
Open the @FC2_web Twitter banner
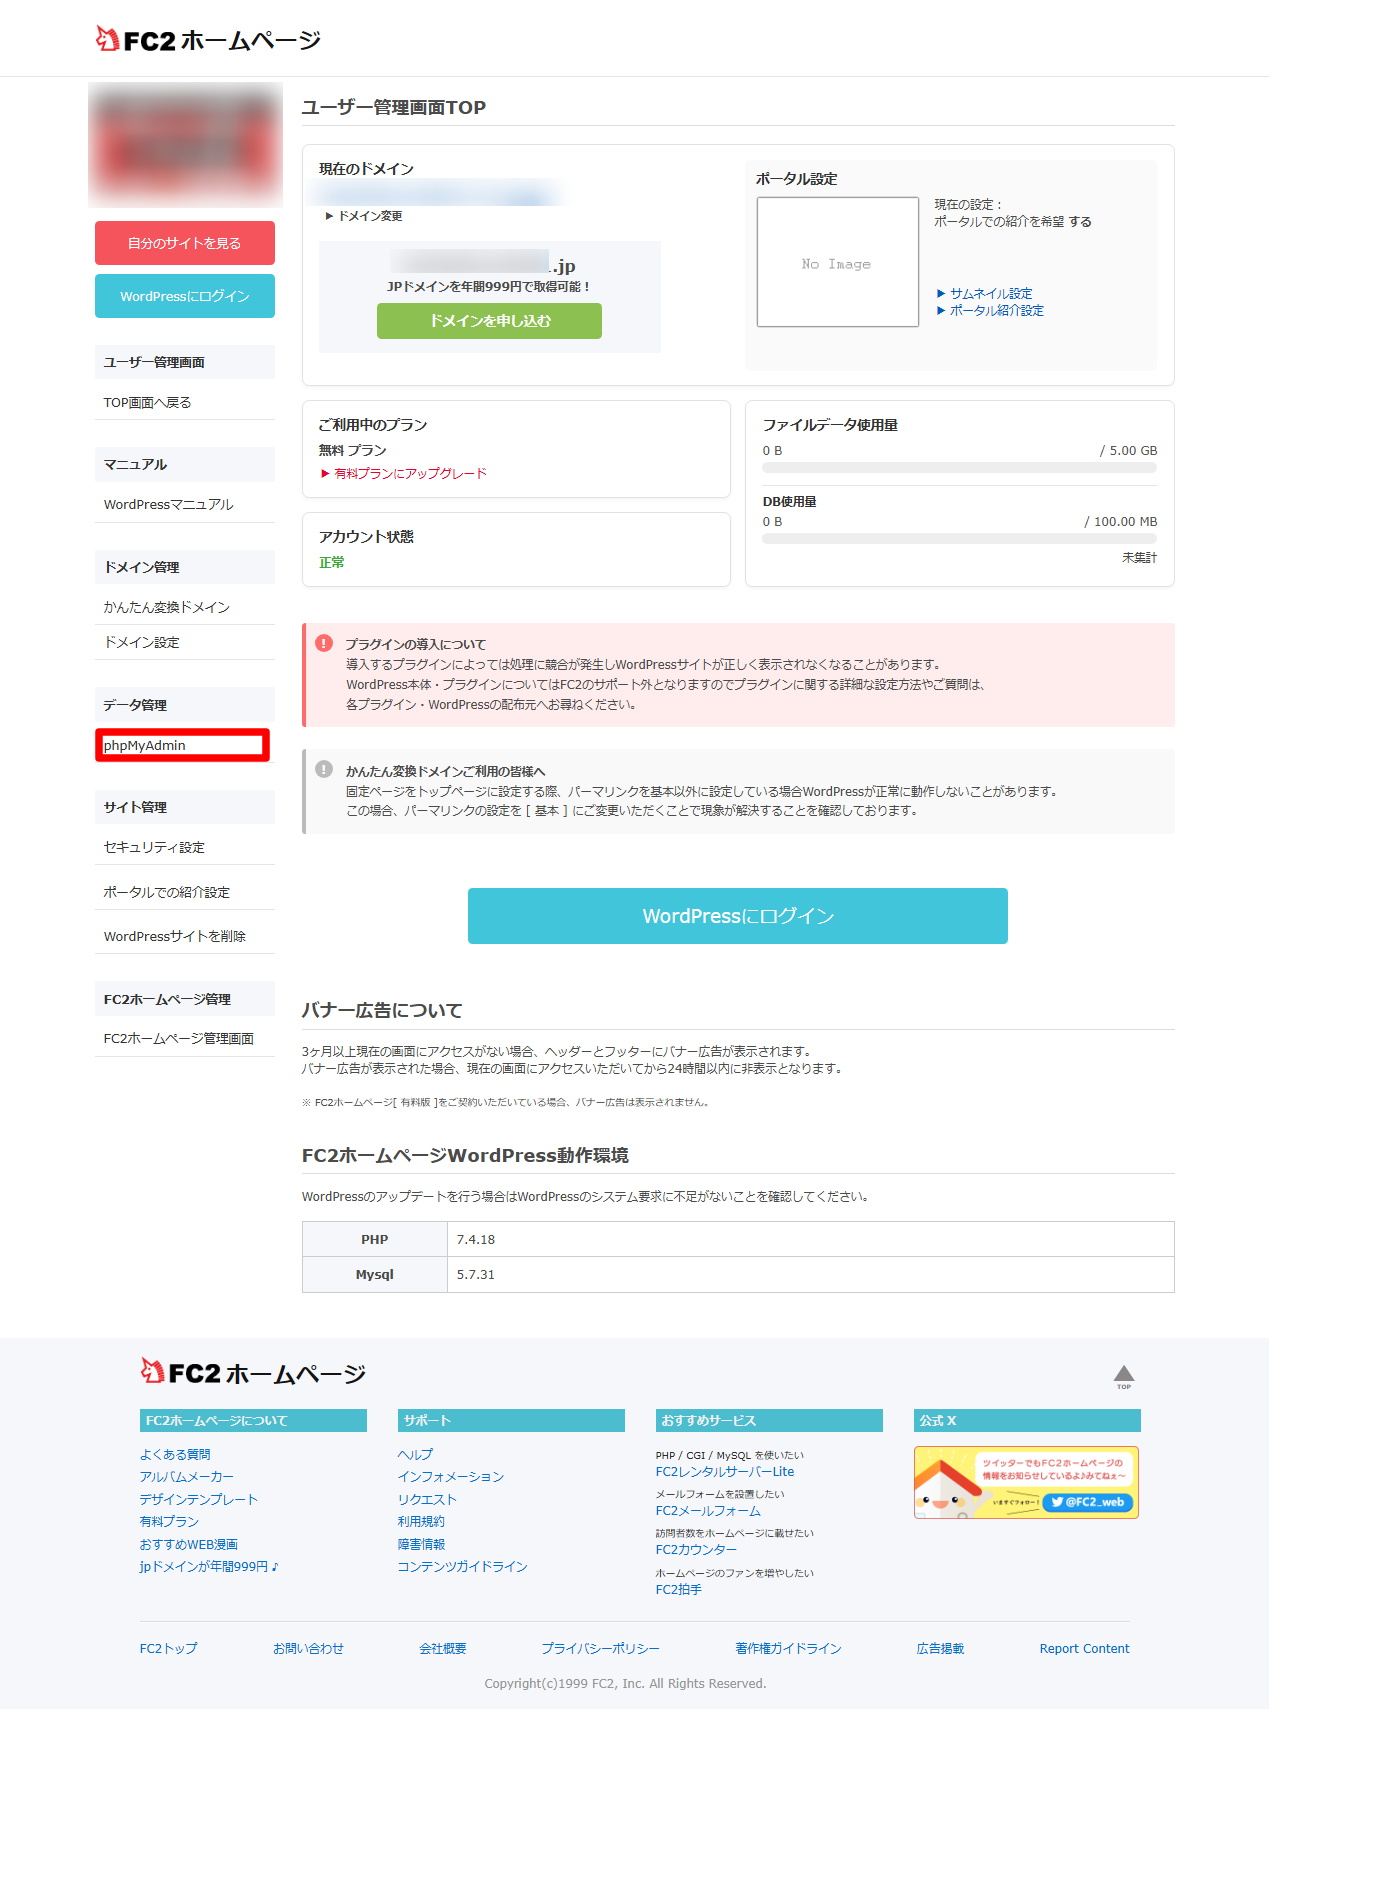(x=1026, y=1482)
